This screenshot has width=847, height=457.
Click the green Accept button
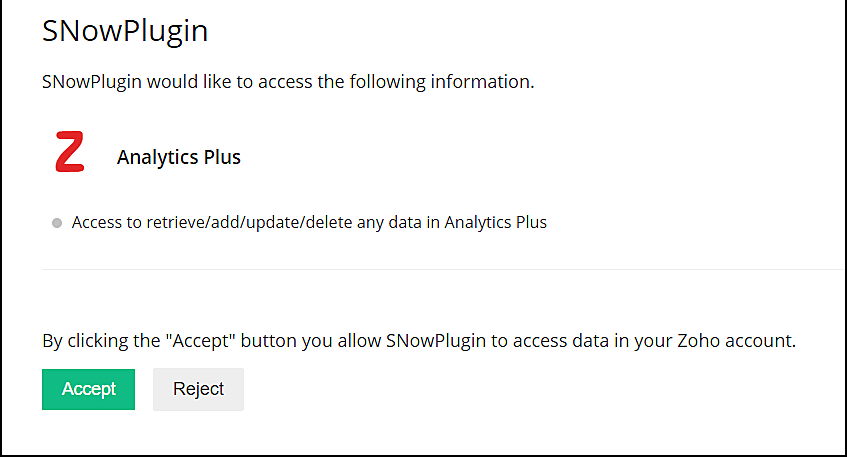(x=88, y=389)
